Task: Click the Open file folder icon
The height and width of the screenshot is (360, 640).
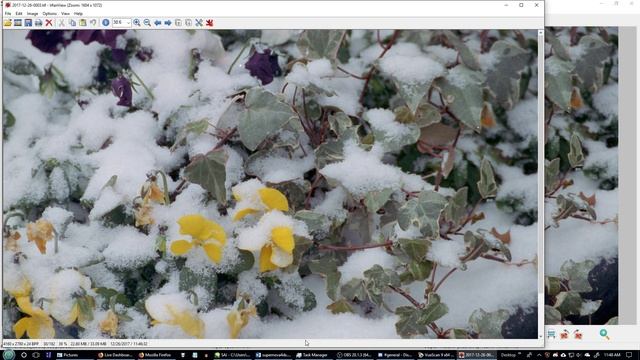Action: pos(8,23)
